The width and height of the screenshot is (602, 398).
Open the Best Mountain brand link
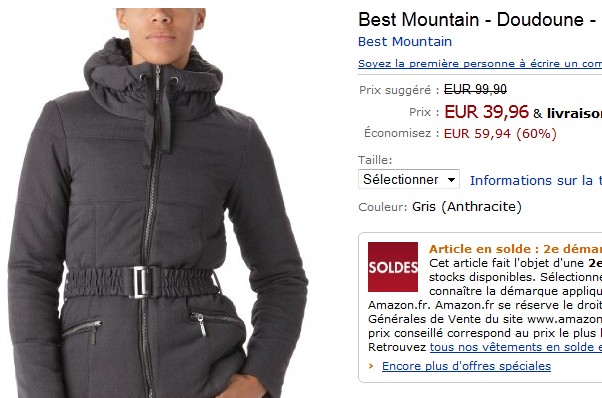click(405, 41)
